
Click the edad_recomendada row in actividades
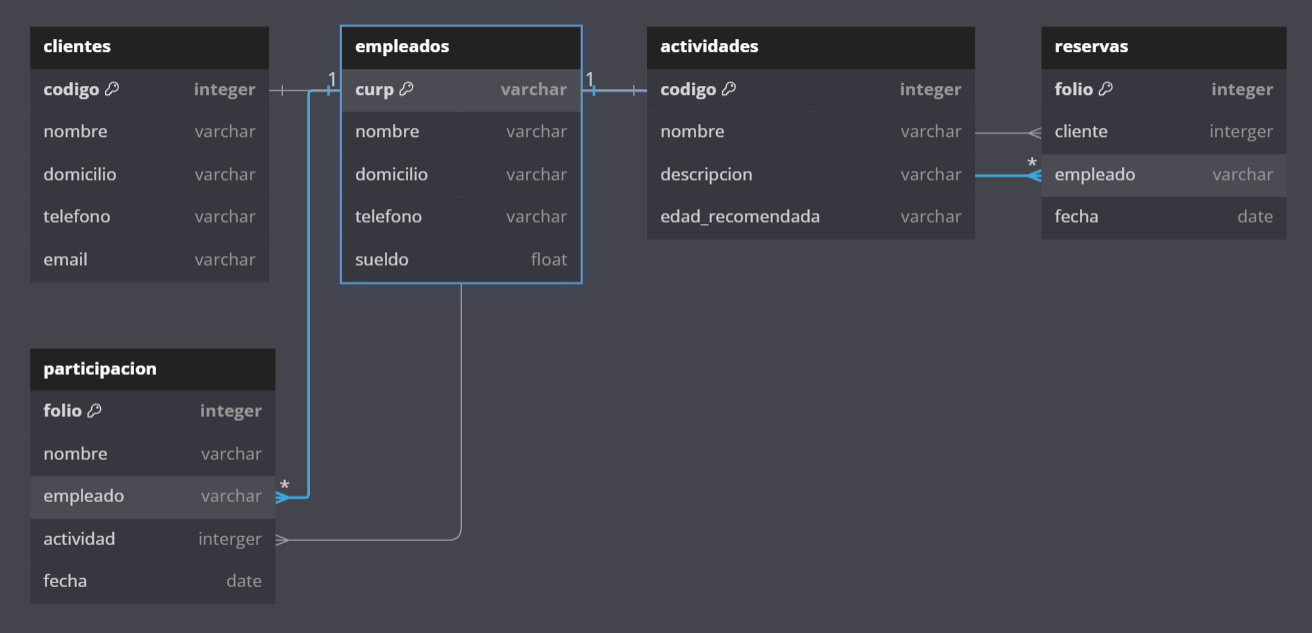pyautogui.click(x=810, y=217)
